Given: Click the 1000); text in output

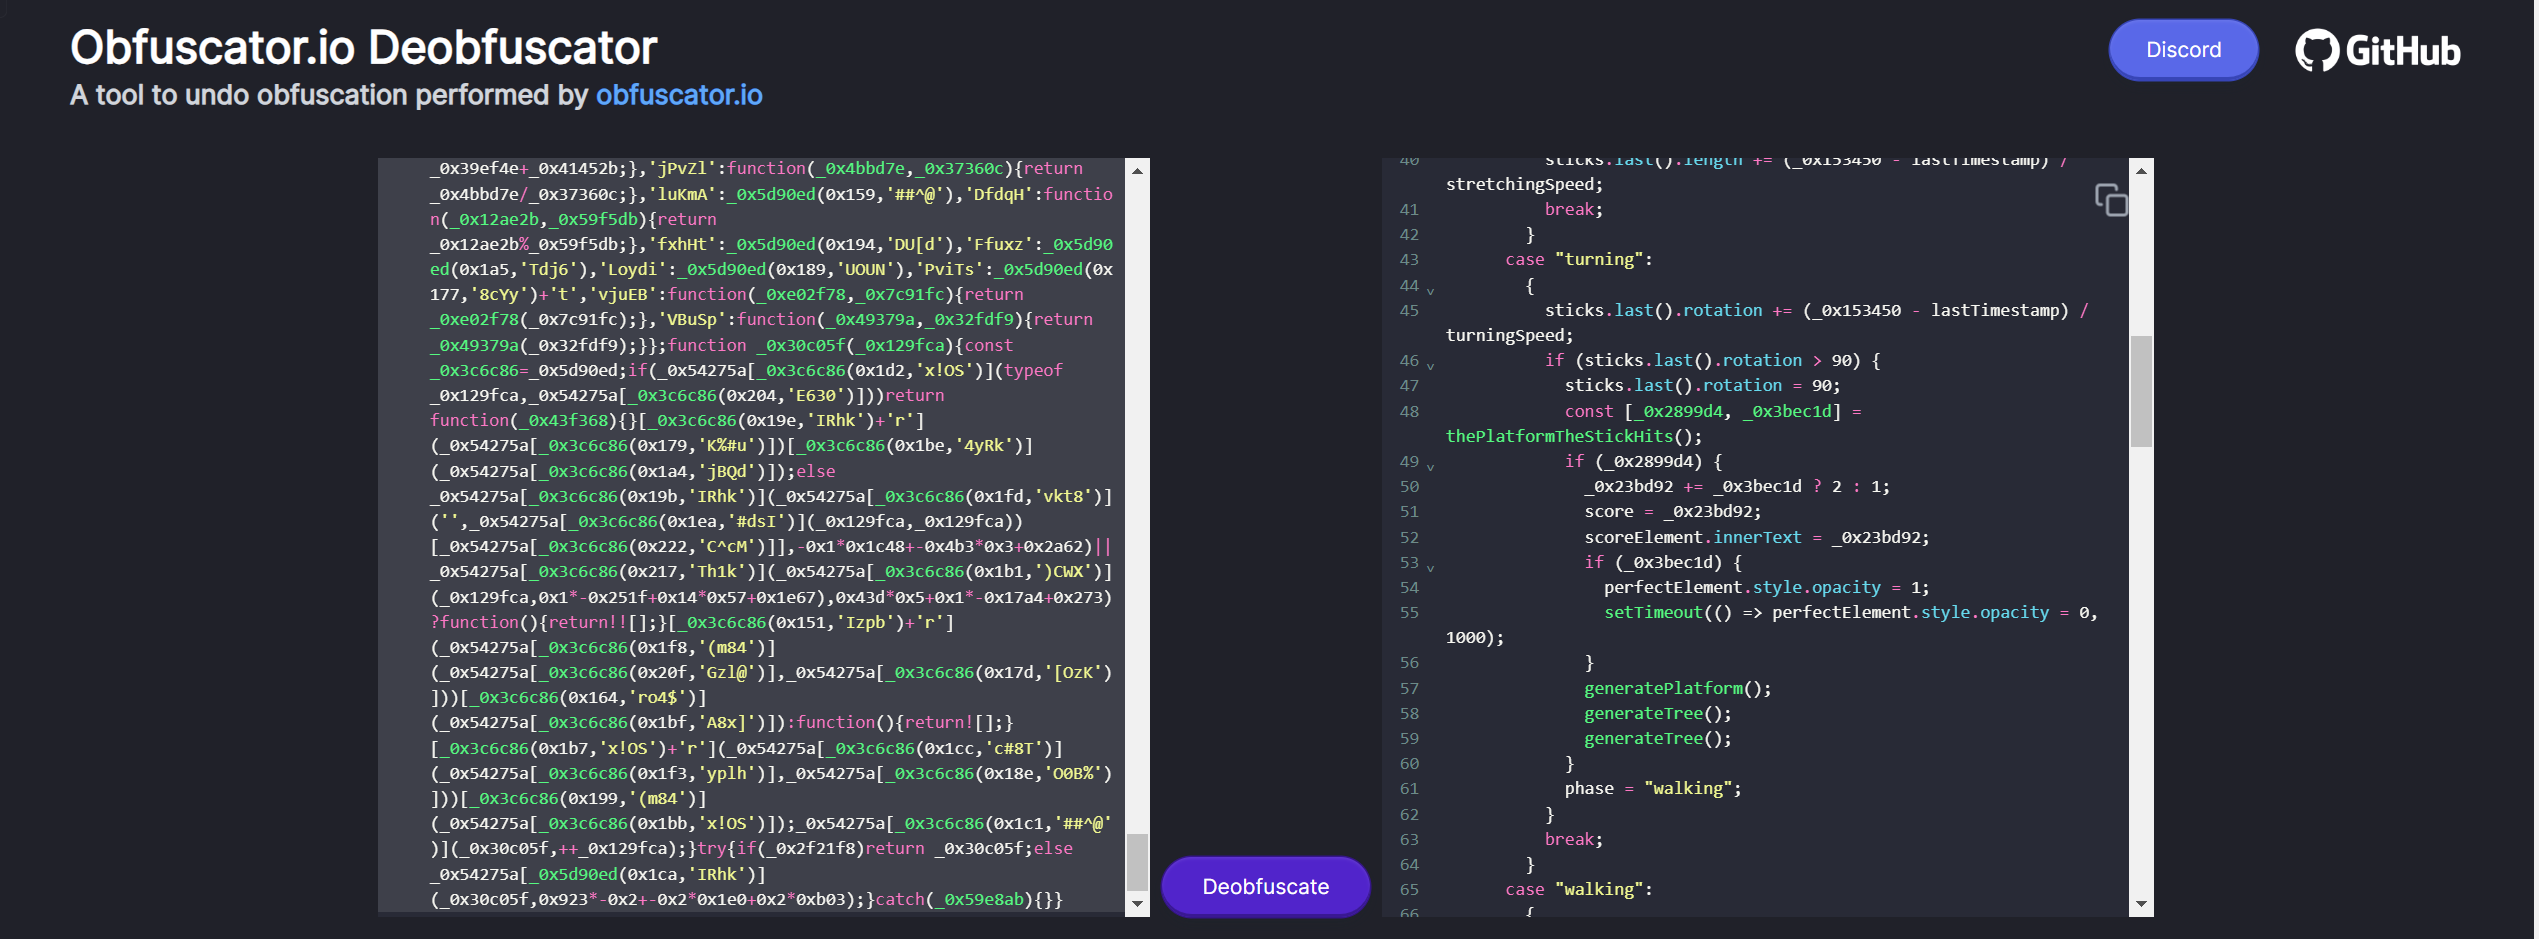Looking at the screenshot, I should click(x=1475, y=637).
